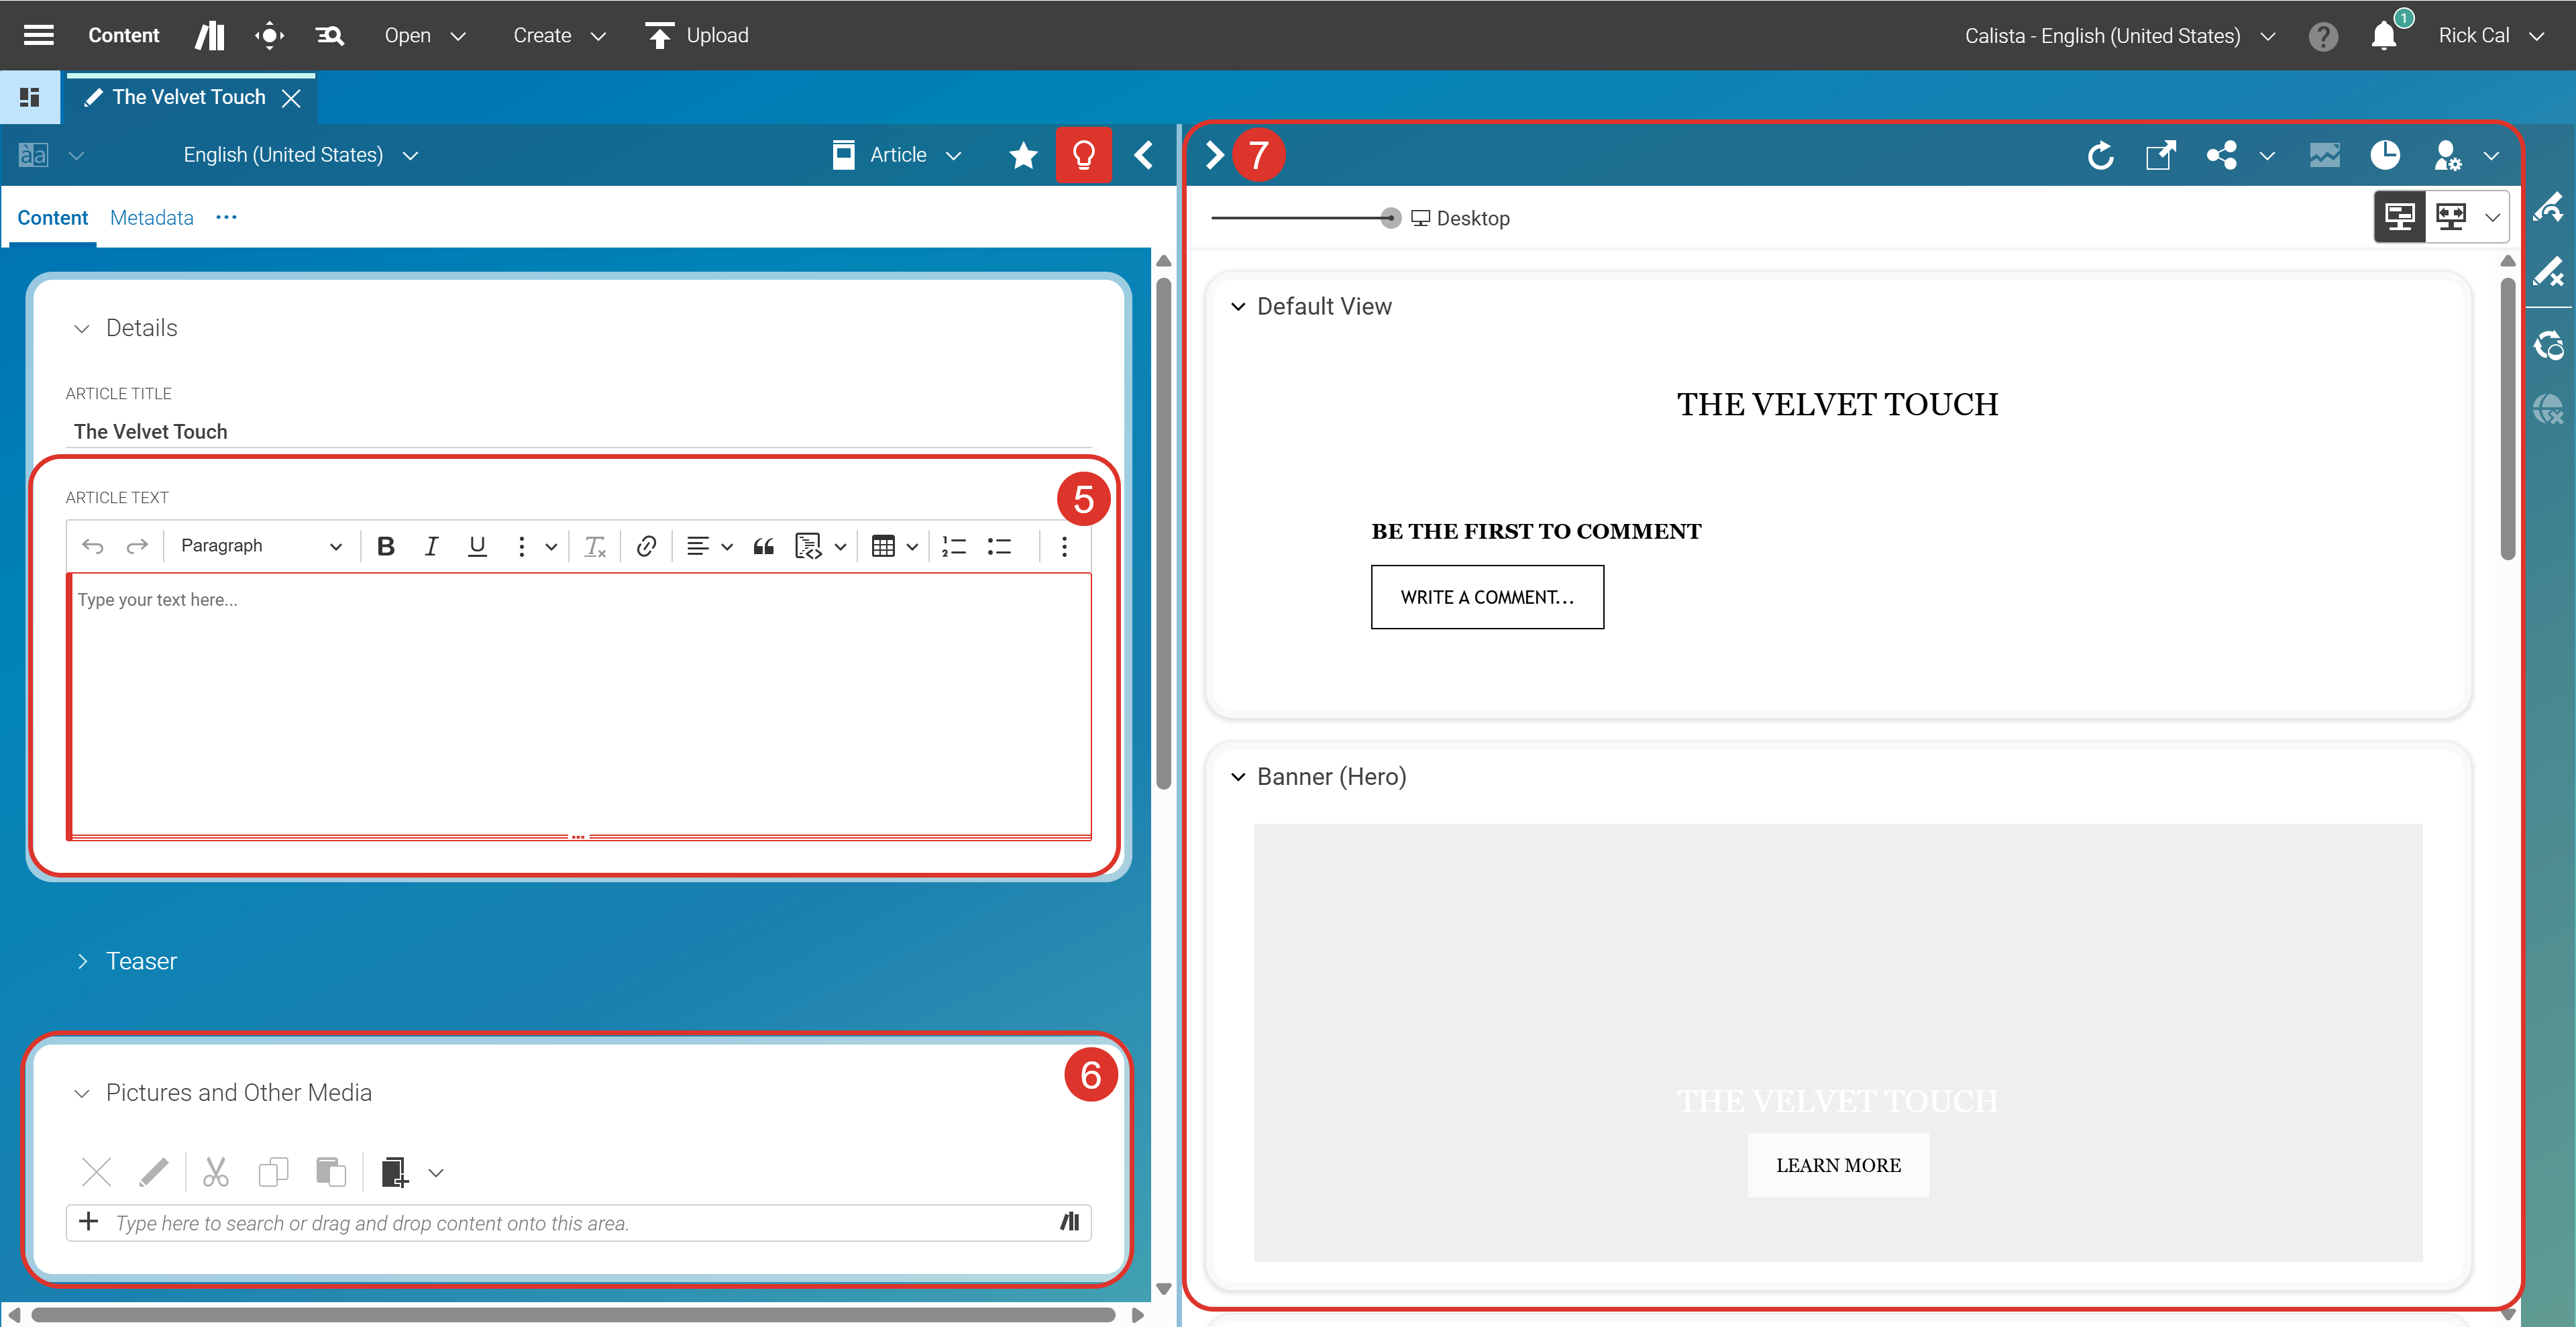Click Write a Comment button
This screenshot has width=2576, height=1327.
click(x=1486, y=597)
